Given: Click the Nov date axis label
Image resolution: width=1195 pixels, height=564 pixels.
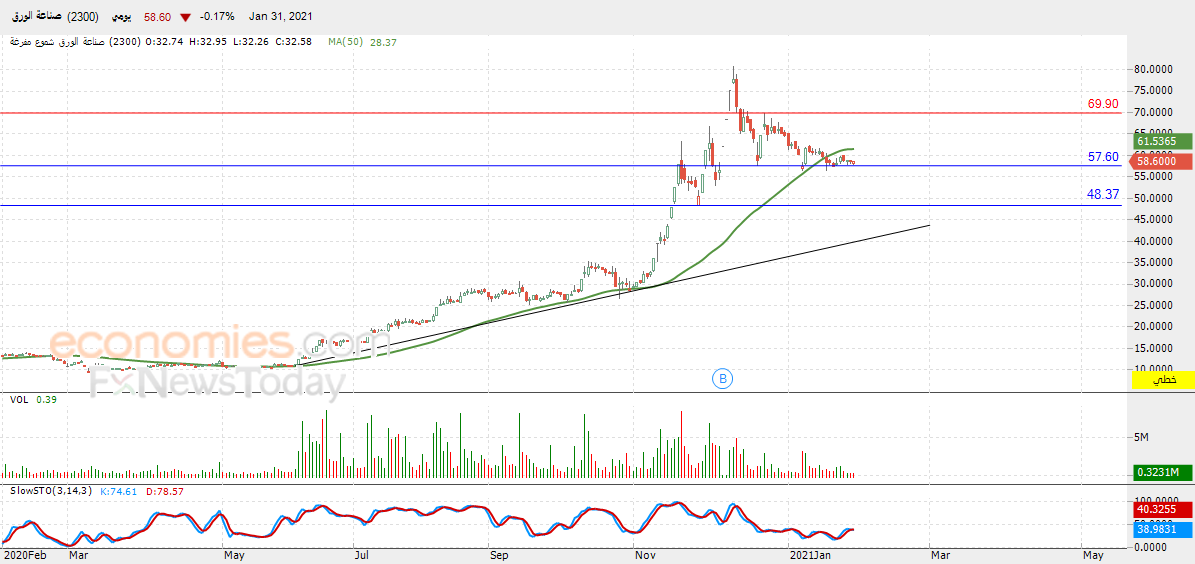Looking at the screenshot, I should [x=642, y=556].
